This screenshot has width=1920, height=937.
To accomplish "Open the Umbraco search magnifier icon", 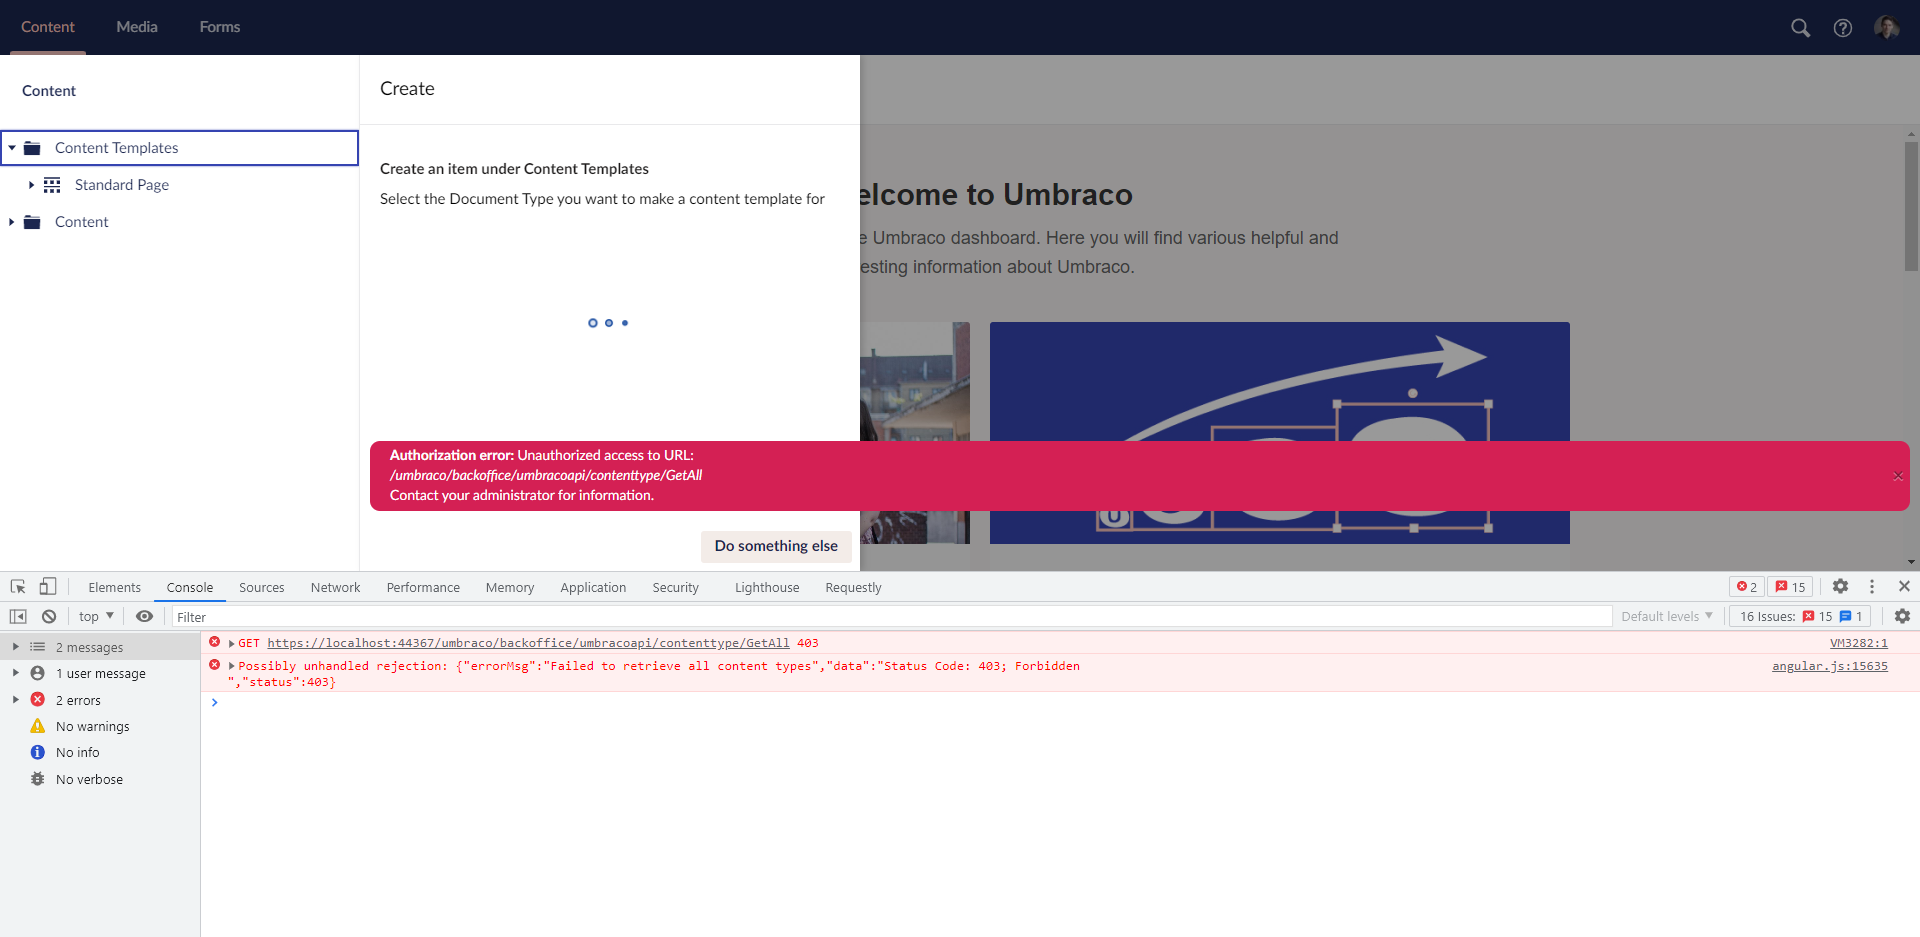I will [x=1800, y=28].
